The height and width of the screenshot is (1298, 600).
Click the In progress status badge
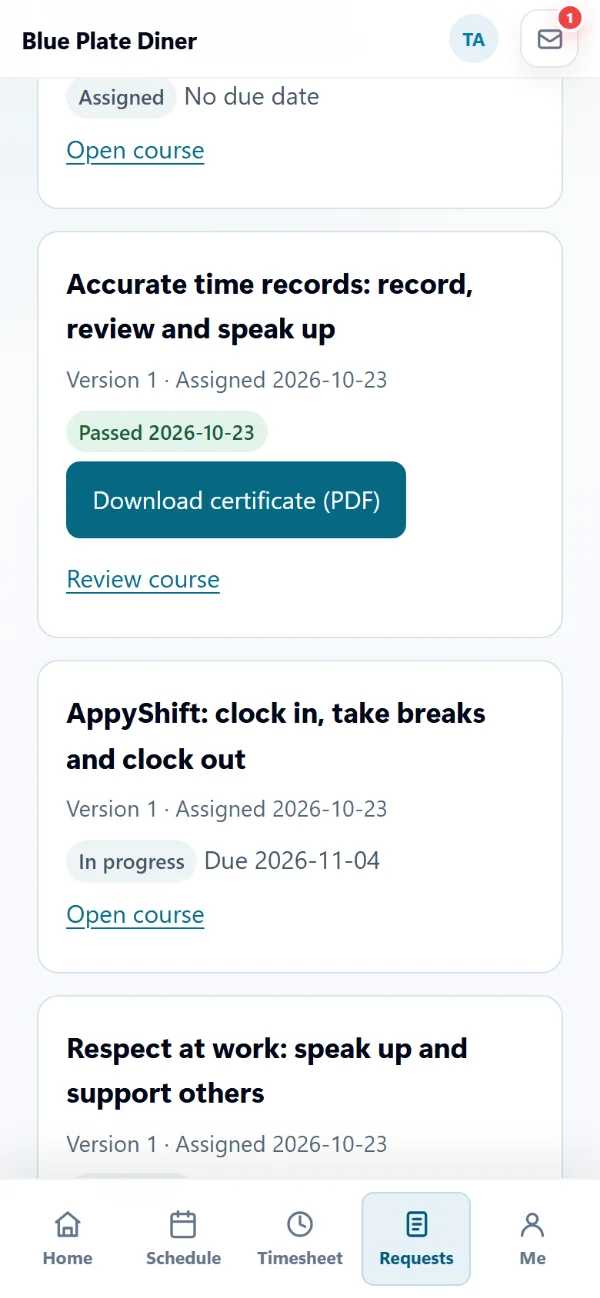[x=131, y=862]
